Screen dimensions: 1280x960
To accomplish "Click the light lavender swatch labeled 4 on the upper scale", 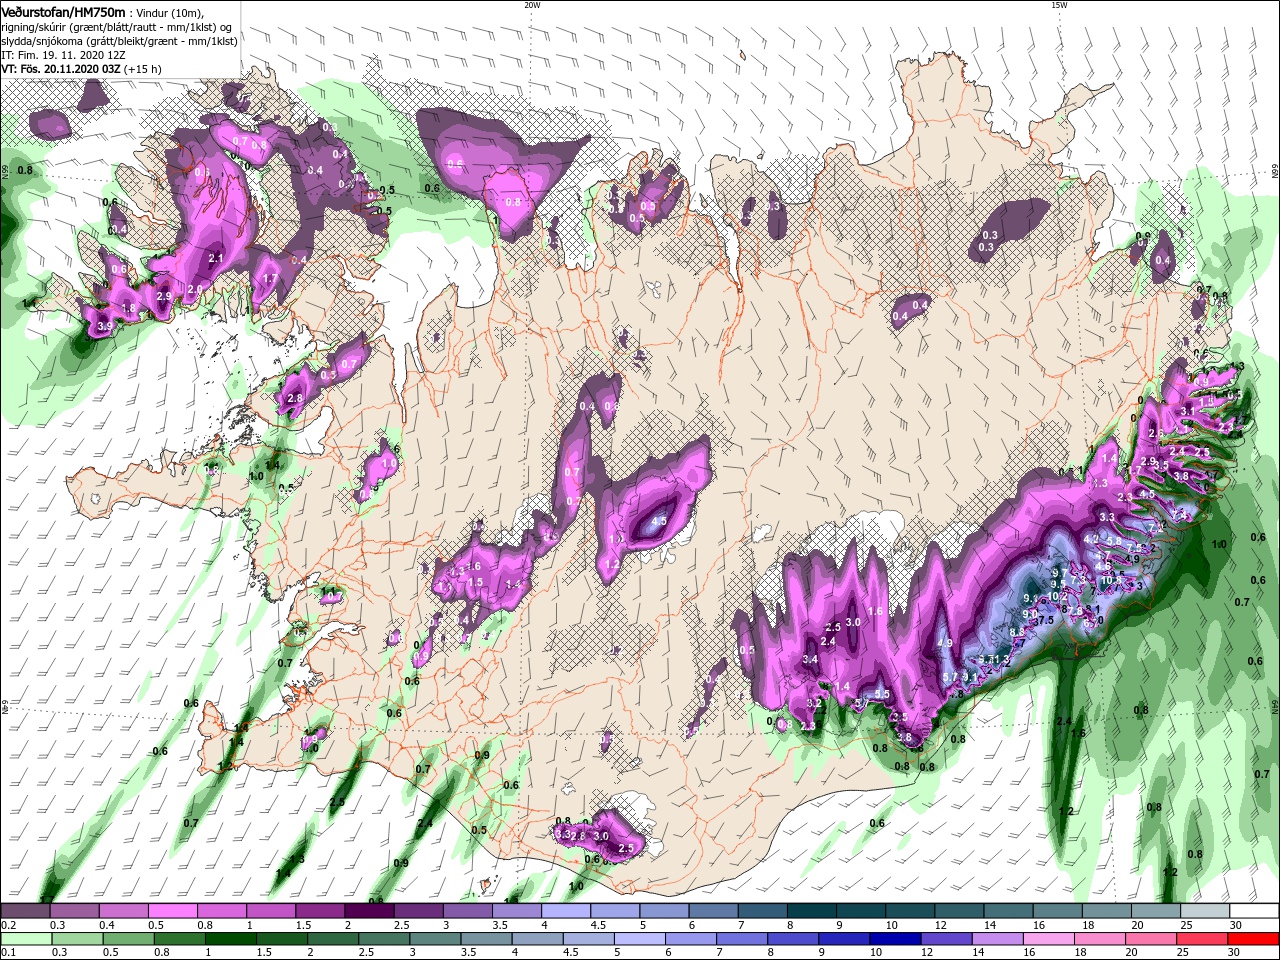I will 565,911.
